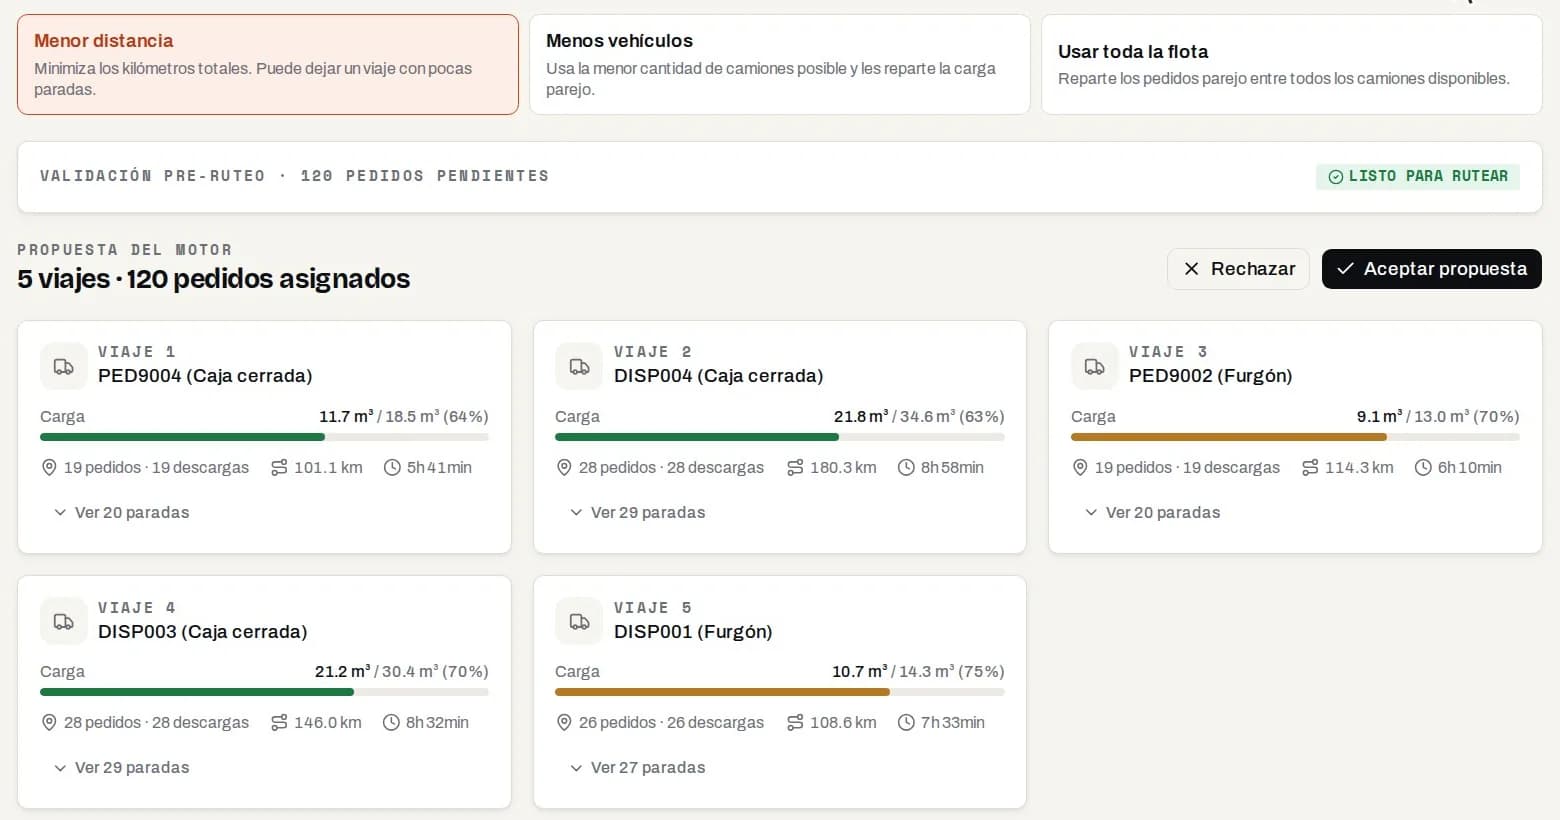Click the route distance icon beside 101.1 km

[279, 467]
